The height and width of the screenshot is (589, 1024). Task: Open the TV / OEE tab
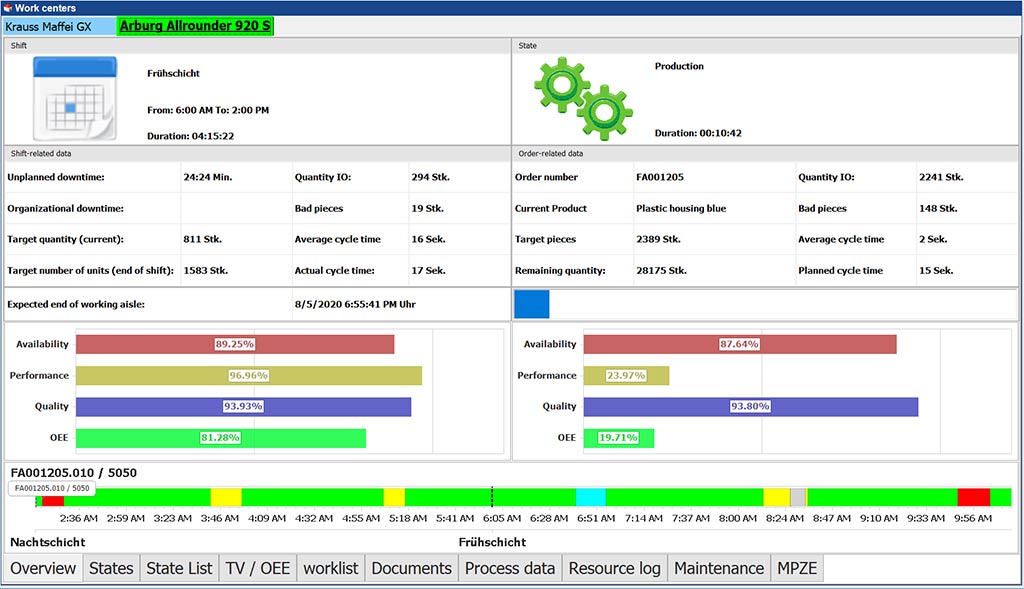(x=258, y=568)
